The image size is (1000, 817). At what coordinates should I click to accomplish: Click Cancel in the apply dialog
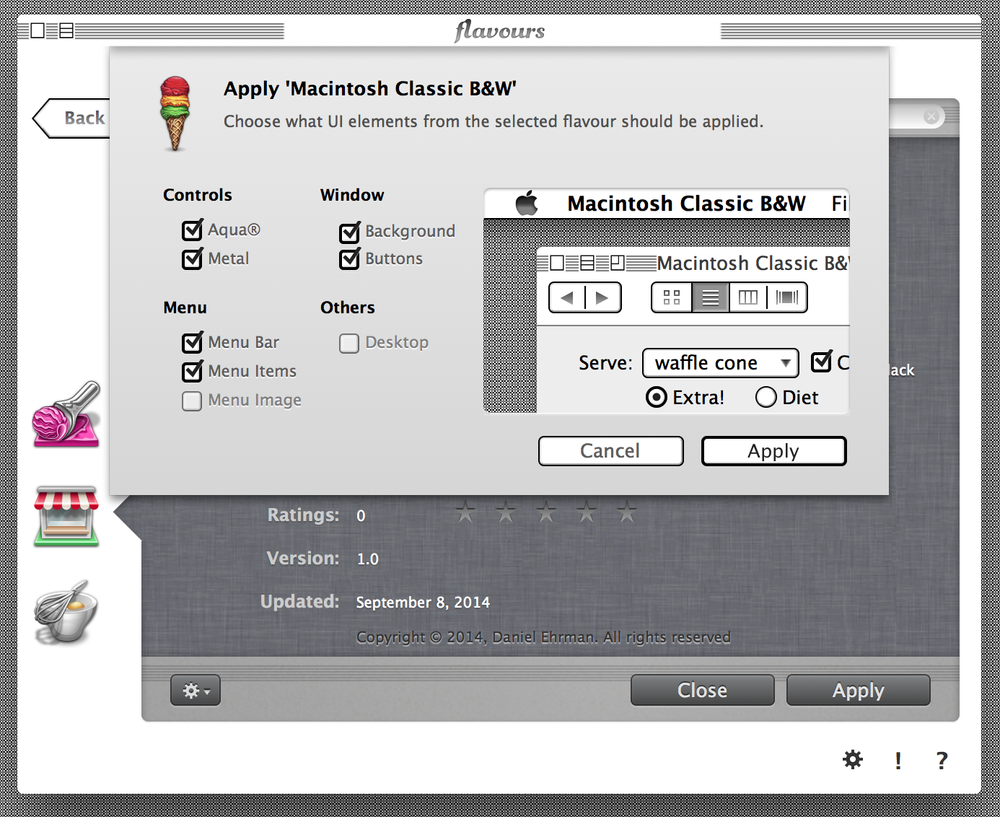coord(610,451)
